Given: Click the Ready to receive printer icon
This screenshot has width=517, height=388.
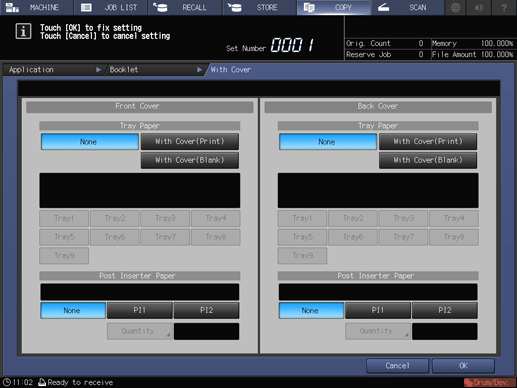Looking at the screenshot, I should 42,382.
